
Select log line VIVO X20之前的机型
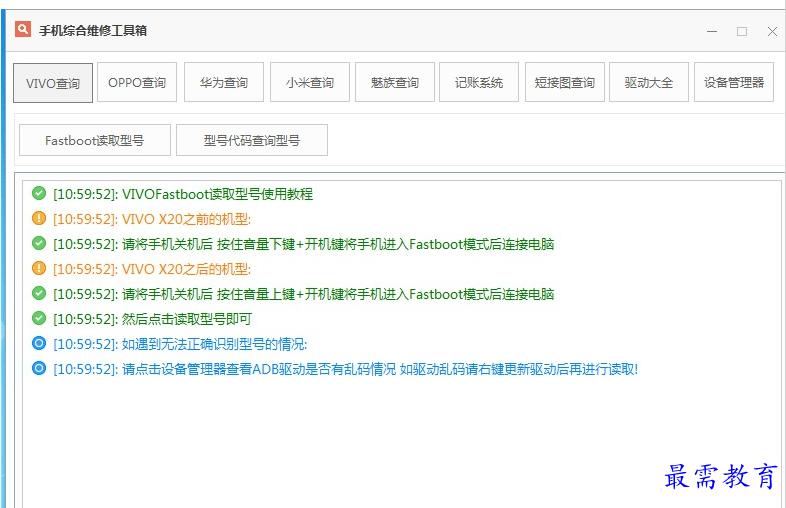(x=152, y=219)
